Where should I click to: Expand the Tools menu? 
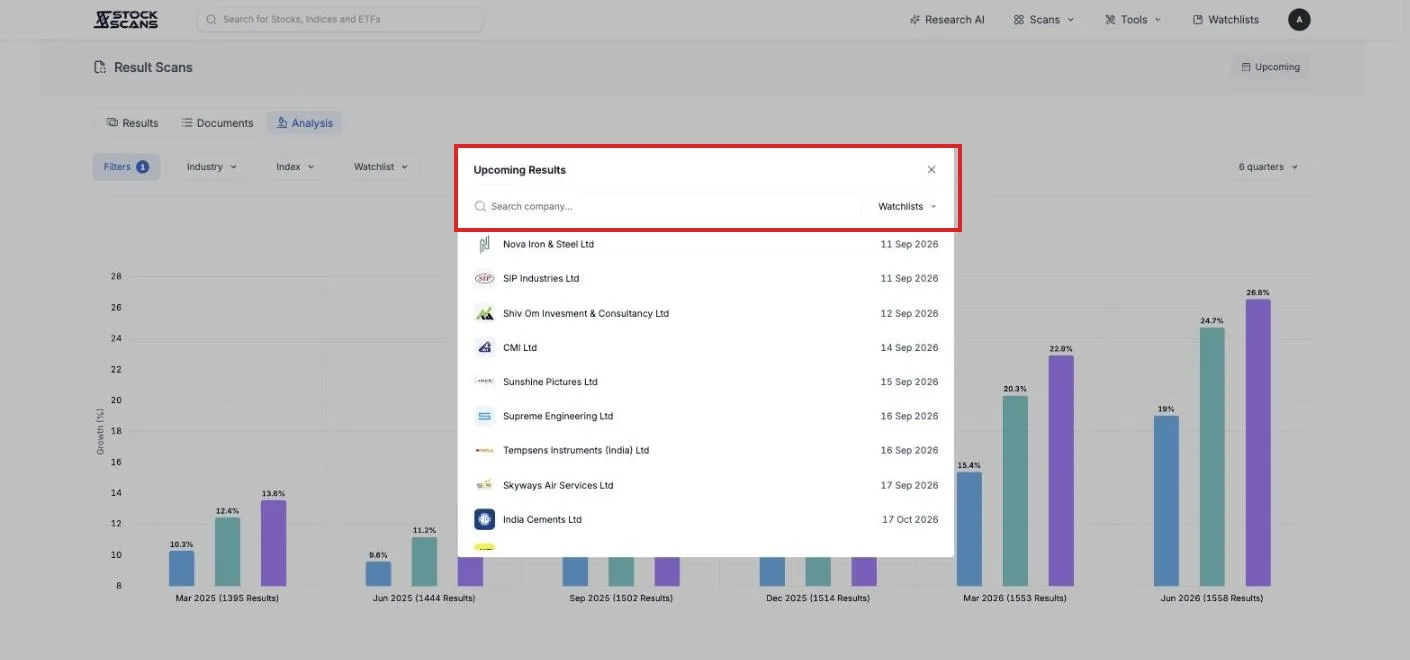[x=1133, y=19]
